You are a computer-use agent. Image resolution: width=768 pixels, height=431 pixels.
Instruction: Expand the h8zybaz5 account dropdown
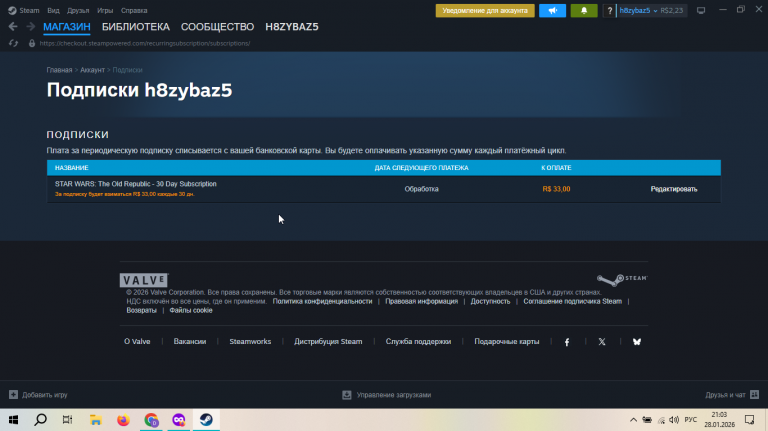(x=638, y=10)
